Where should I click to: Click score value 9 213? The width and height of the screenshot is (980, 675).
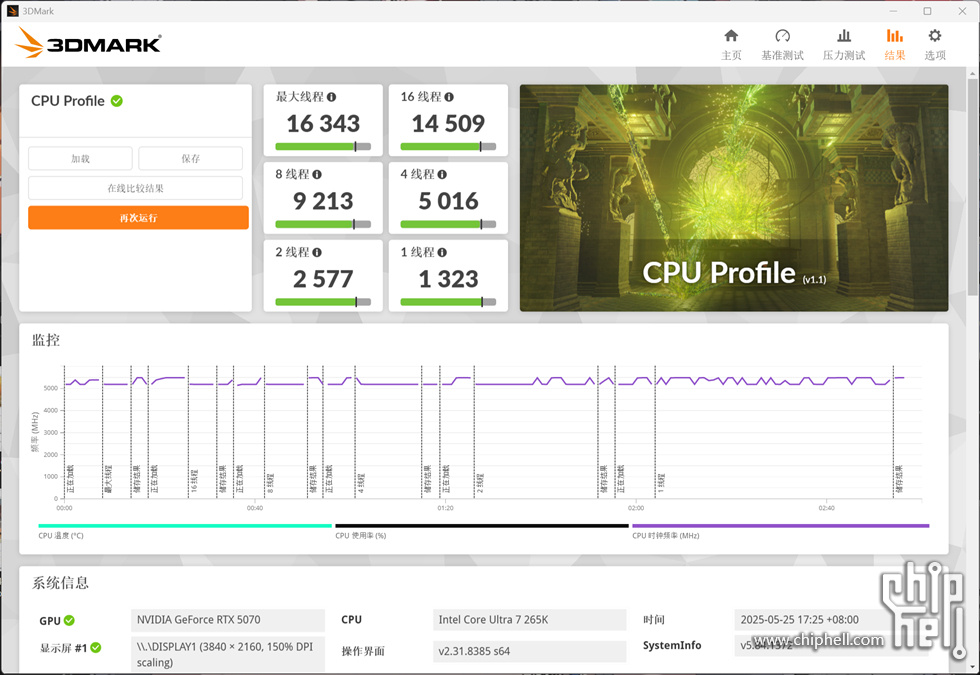[323, 201]
